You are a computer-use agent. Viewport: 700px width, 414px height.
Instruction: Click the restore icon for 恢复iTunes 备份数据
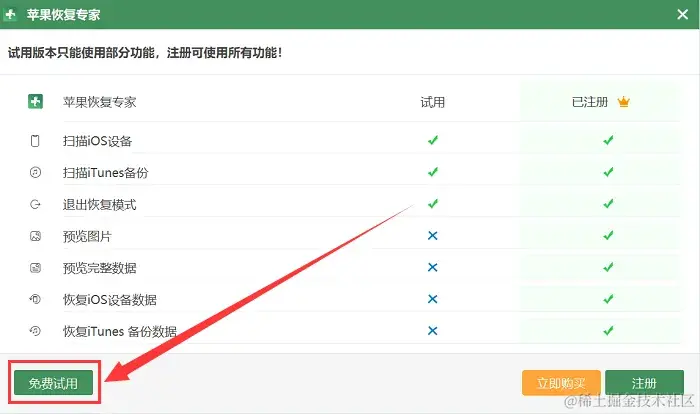(35, 331)
